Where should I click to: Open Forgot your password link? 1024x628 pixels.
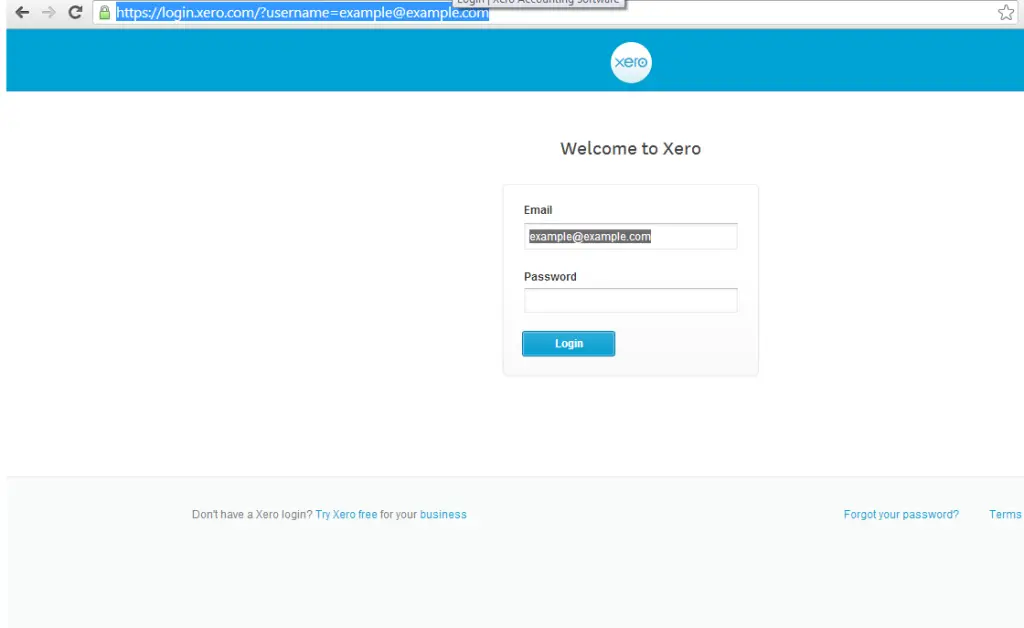point(901,514)
